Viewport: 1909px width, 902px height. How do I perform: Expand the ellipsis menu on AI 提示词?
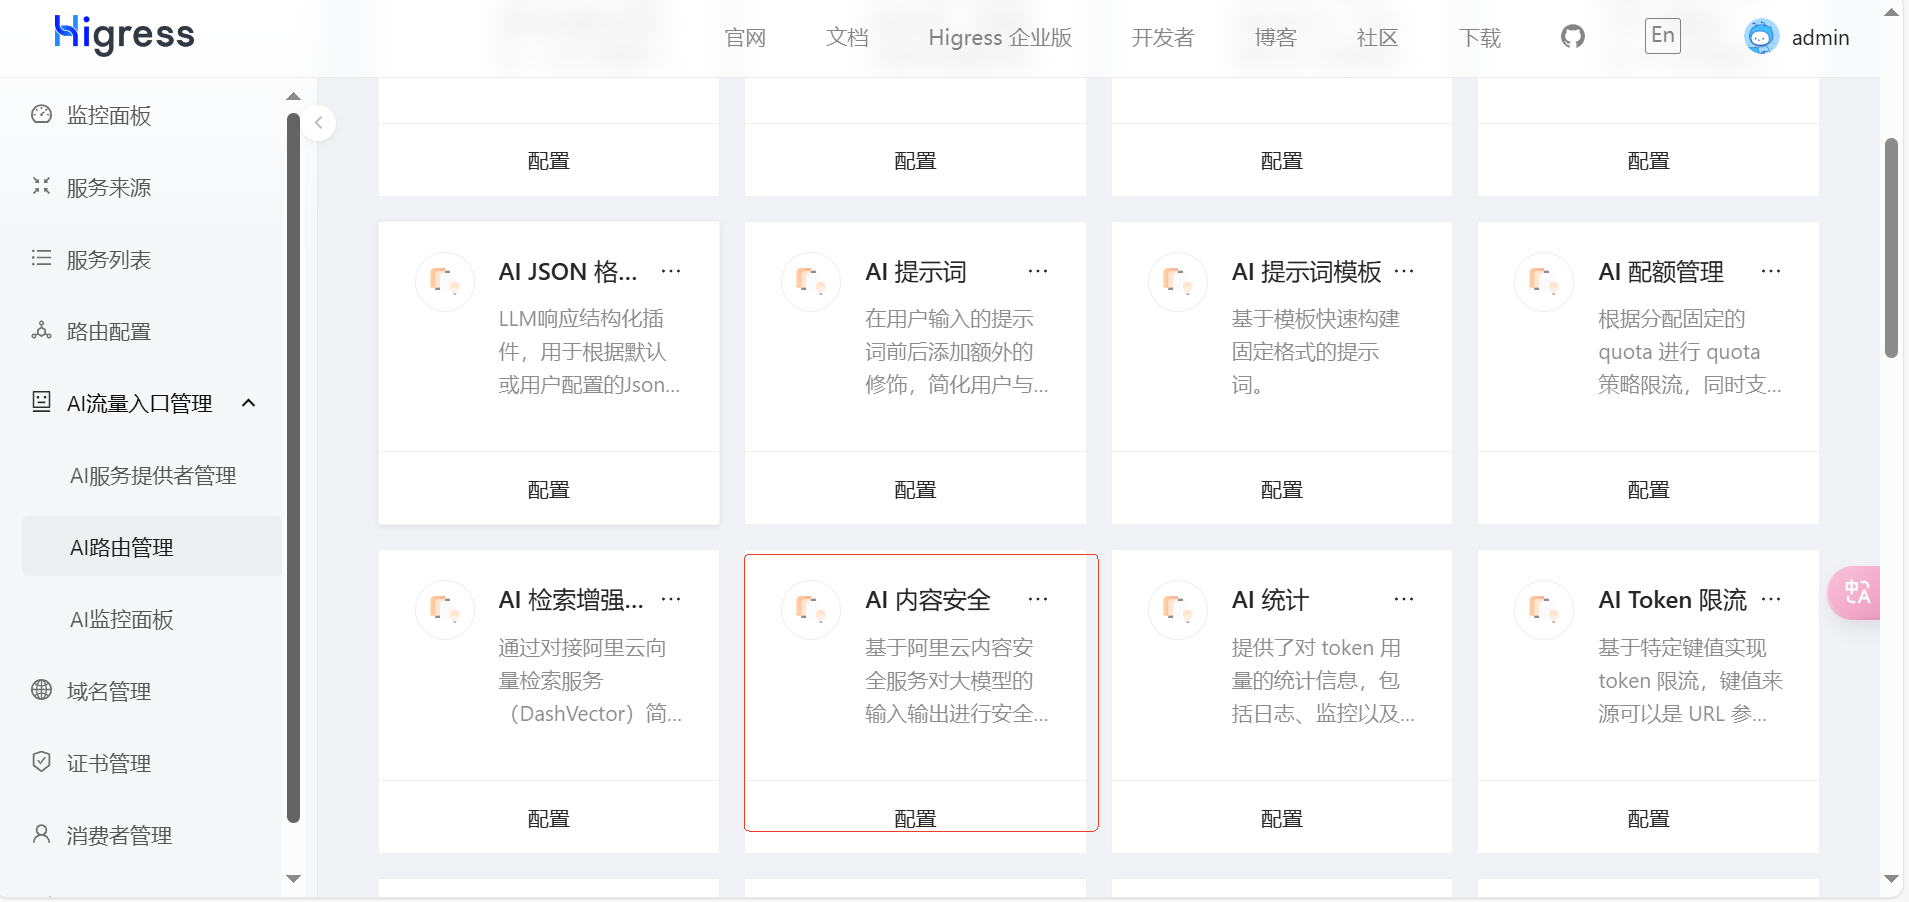[x=1037, y=271]
